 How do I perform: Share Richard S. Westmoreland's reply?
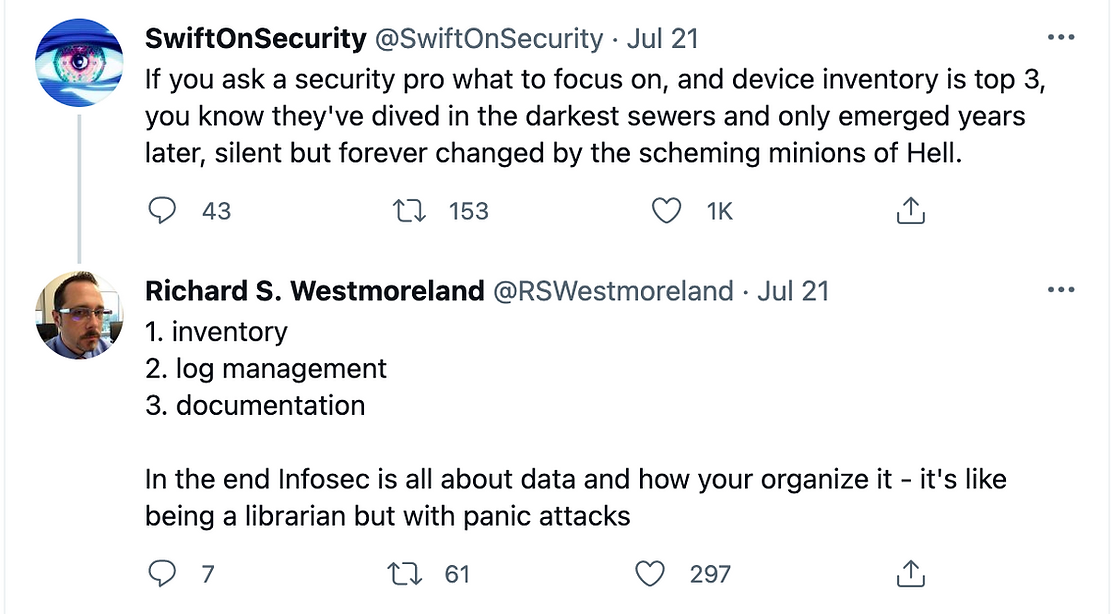pos(911,573)
